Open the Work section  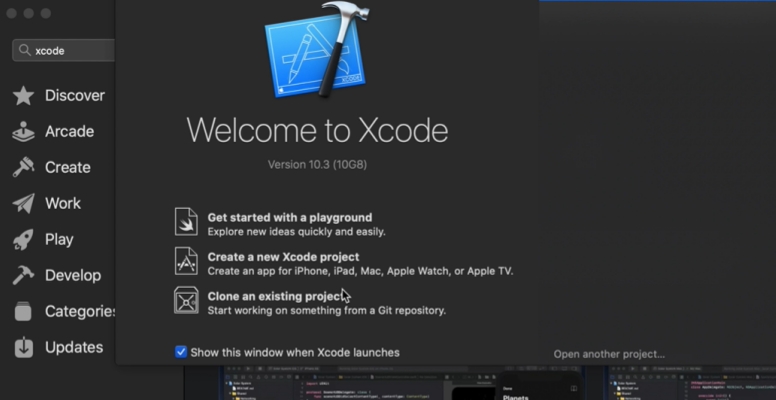tap(63, 203)
